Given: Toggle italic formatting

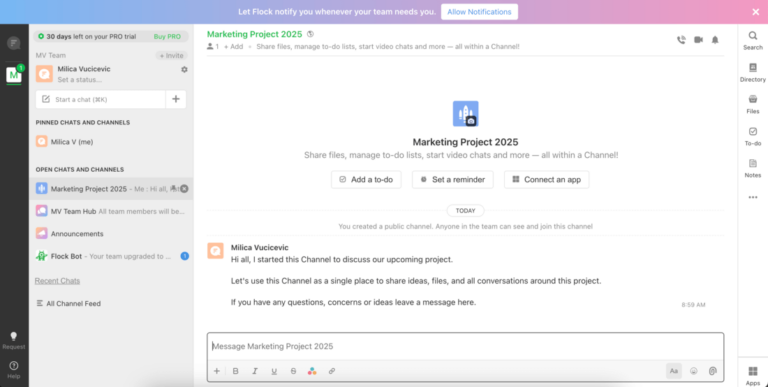Looking at the screenshot, I should 255,371.
